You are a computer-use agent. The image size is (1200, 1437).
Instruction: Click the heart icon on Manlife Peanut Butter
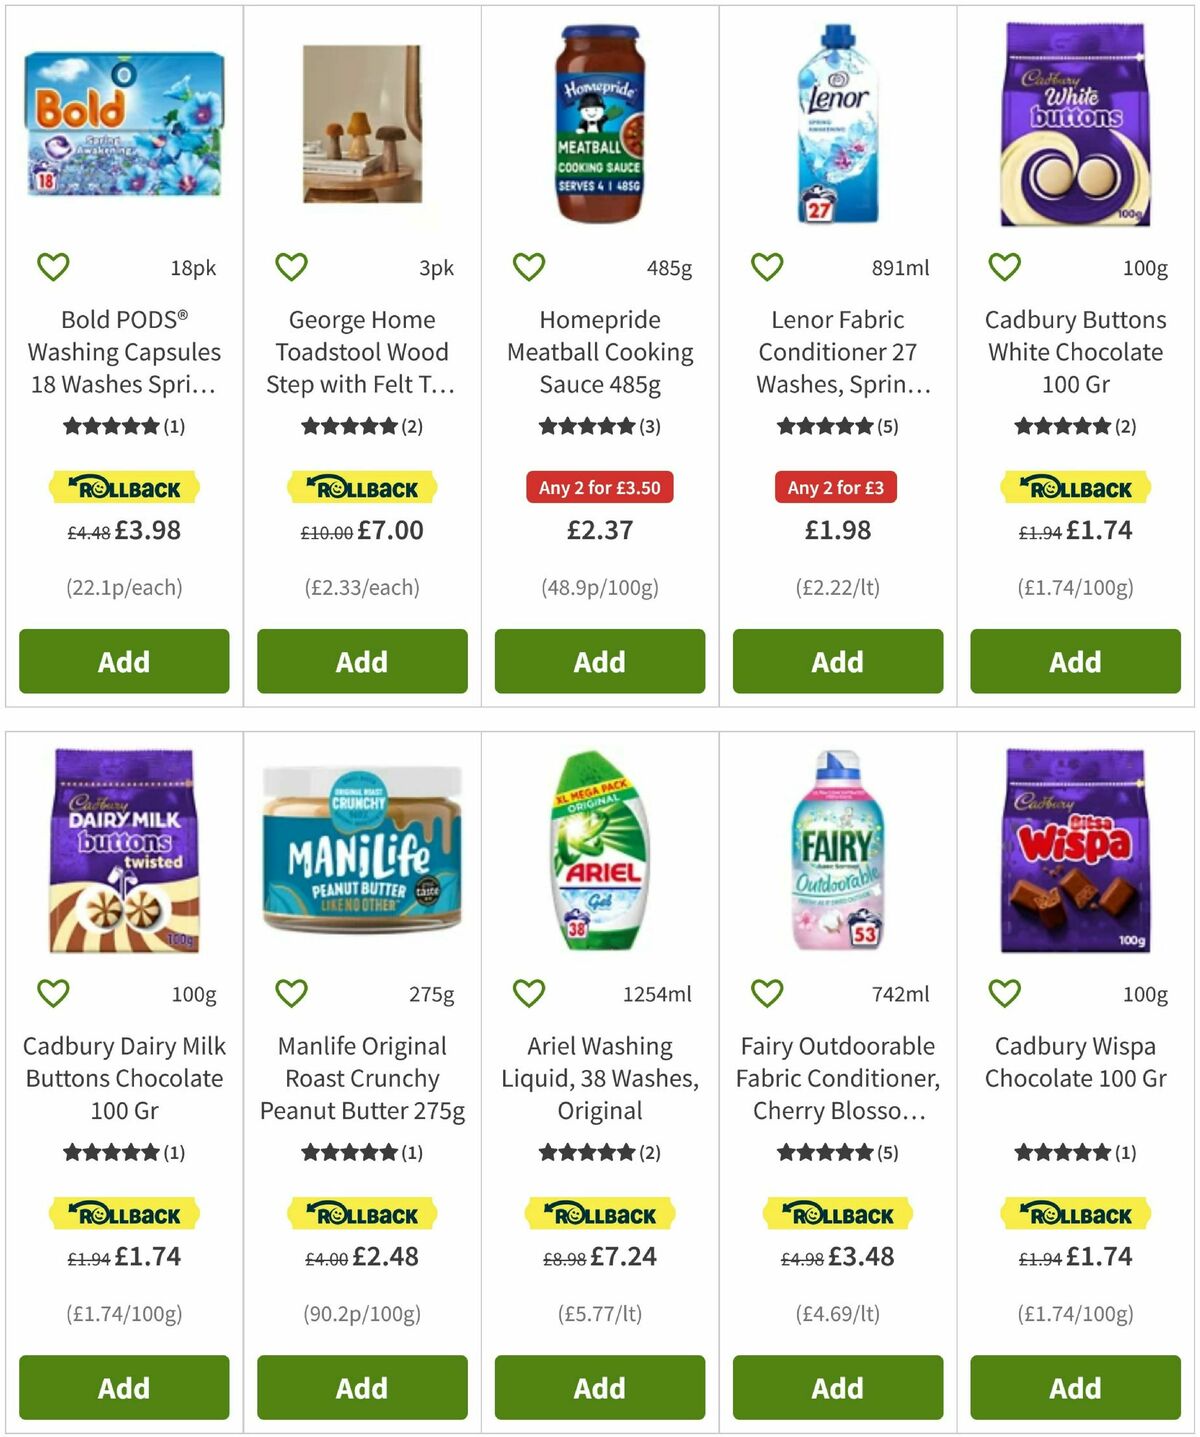(x=290, y=993)
